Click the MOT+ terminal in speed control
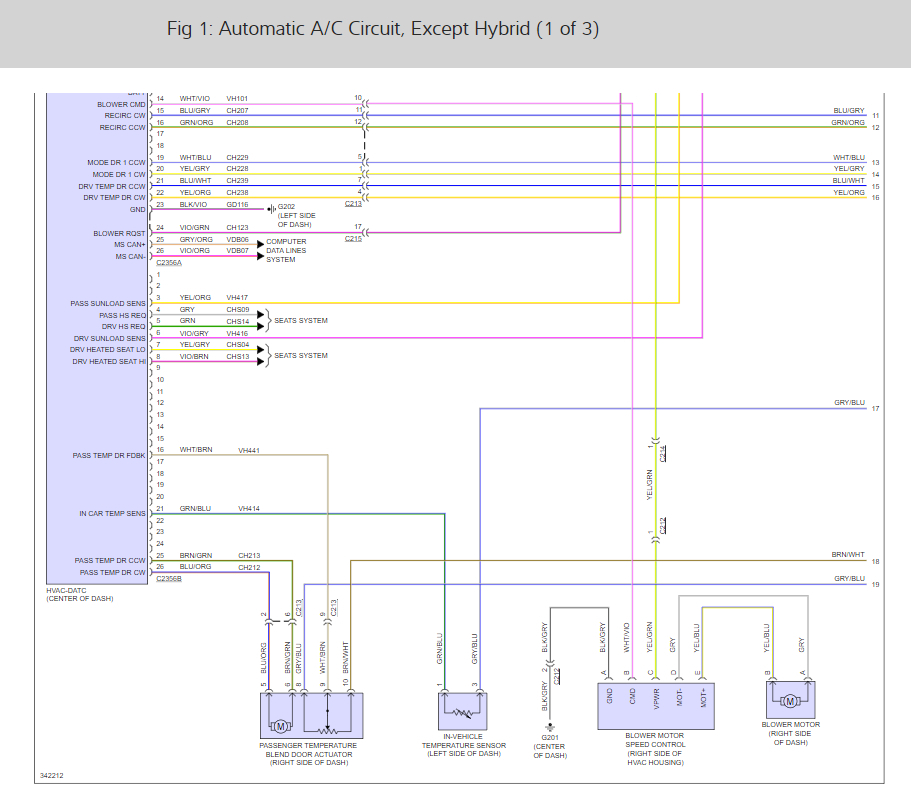 pyautogui.click(x=704, y=698)
